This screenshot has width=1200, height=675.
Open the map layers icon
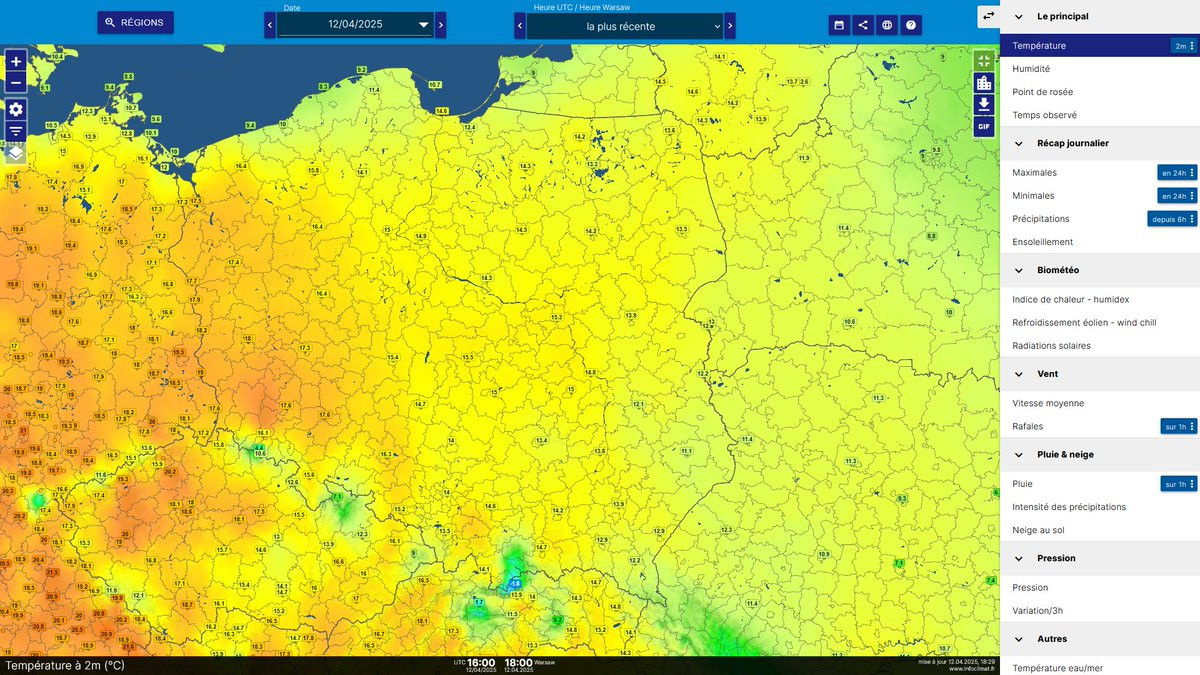coord(16,153)
